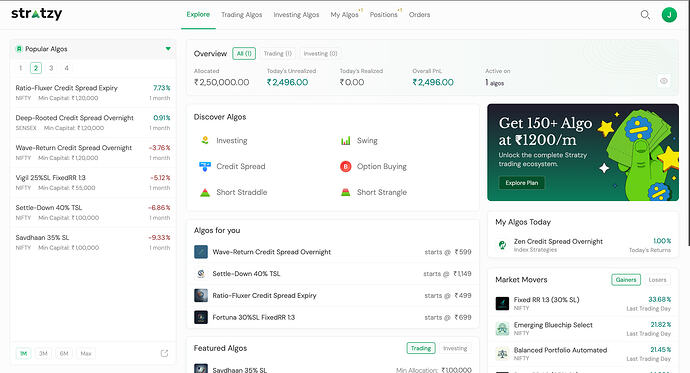Image resolution: width=690 pixels, height=373 pixels.
Task: Click the Overall PnL ₹2,496.00 value
Action: click(433, 82)
